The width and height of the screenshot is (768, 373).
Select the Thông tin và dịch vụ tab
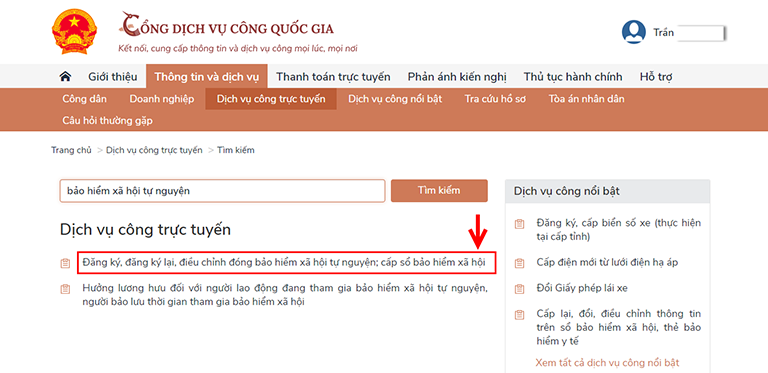(206, 76)
